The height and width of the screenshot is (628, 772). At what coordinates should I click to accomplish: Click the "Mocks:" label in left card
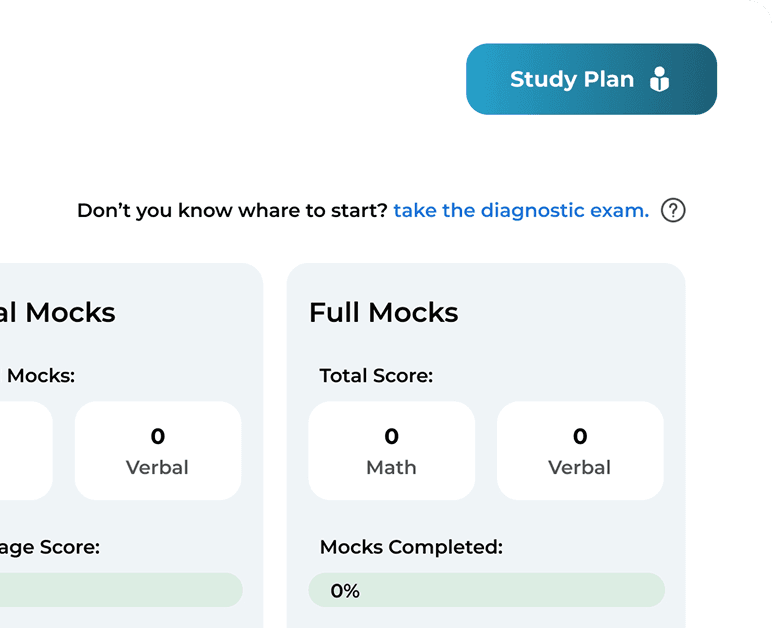(x=41, y=376)
